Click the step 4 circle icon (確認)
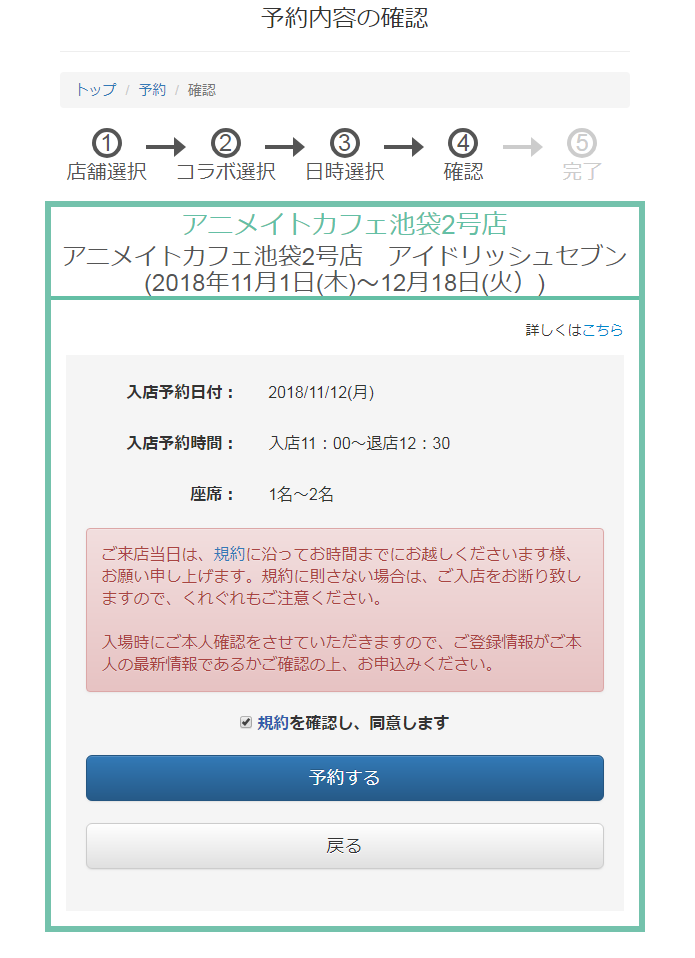 click(463, 144)
